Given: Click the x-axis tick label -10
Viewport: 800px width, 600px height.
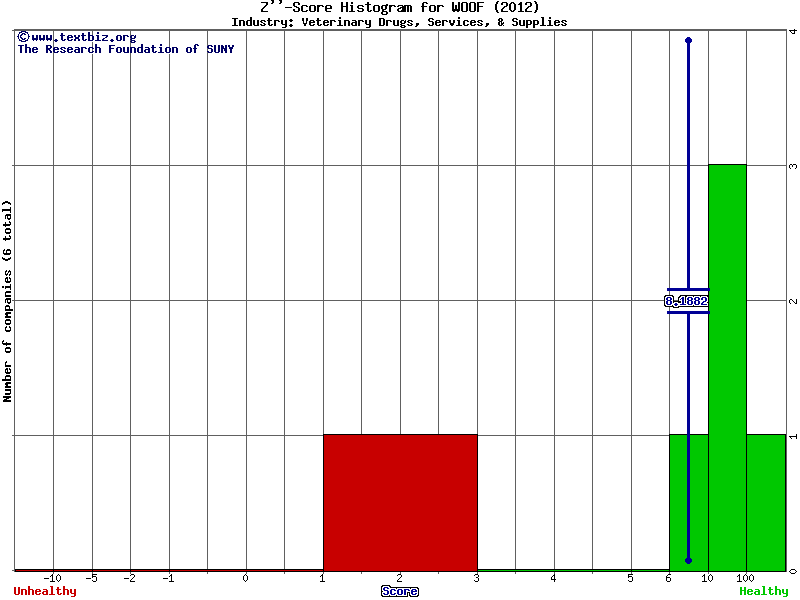Looking at the screenshot, I should point(53,578).
